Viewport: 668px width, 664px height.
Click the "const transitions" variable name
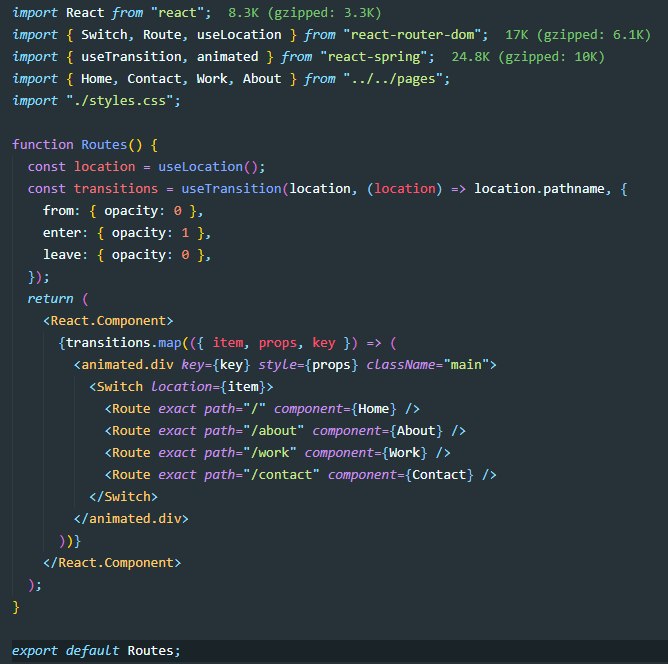(x=116, y=189)
